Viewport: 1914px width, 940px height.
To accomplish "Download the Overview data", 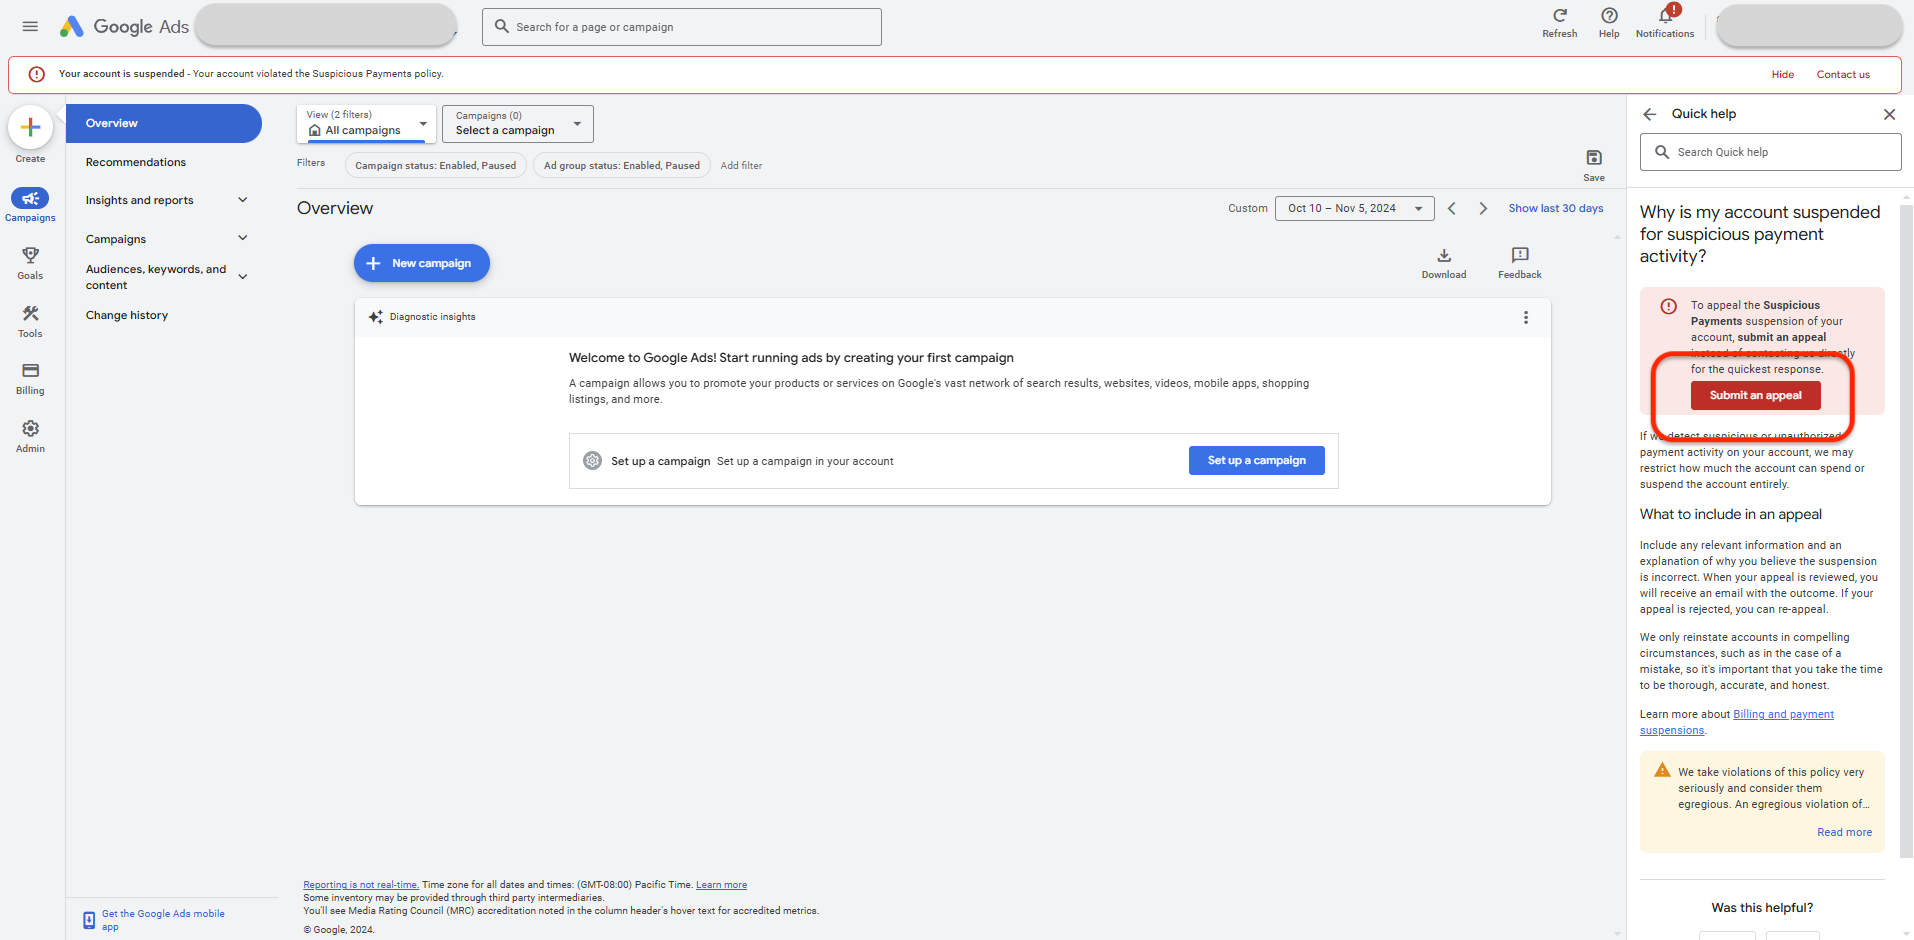I will (x=1443, y=261).
